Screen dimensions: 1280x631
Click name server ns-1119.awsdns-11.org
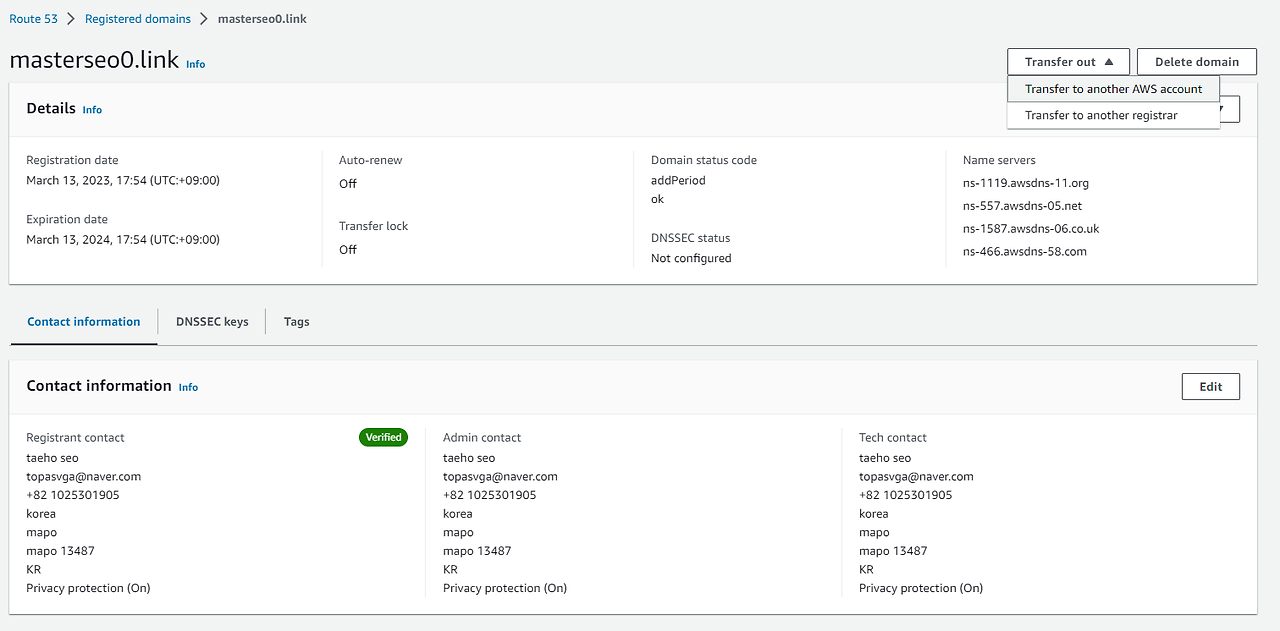click(1025, 183)
